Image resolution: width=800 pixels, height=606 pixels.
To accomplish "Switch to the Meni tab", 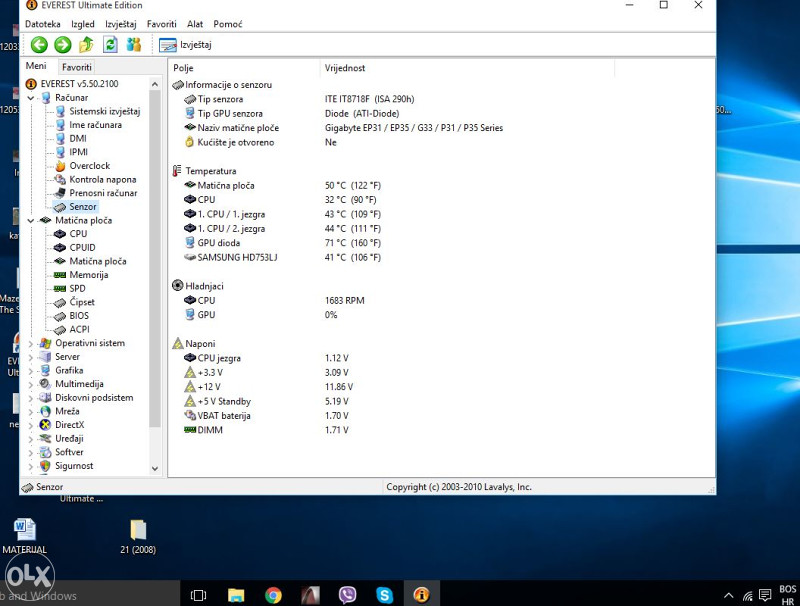I will click(x=36, y=66).
